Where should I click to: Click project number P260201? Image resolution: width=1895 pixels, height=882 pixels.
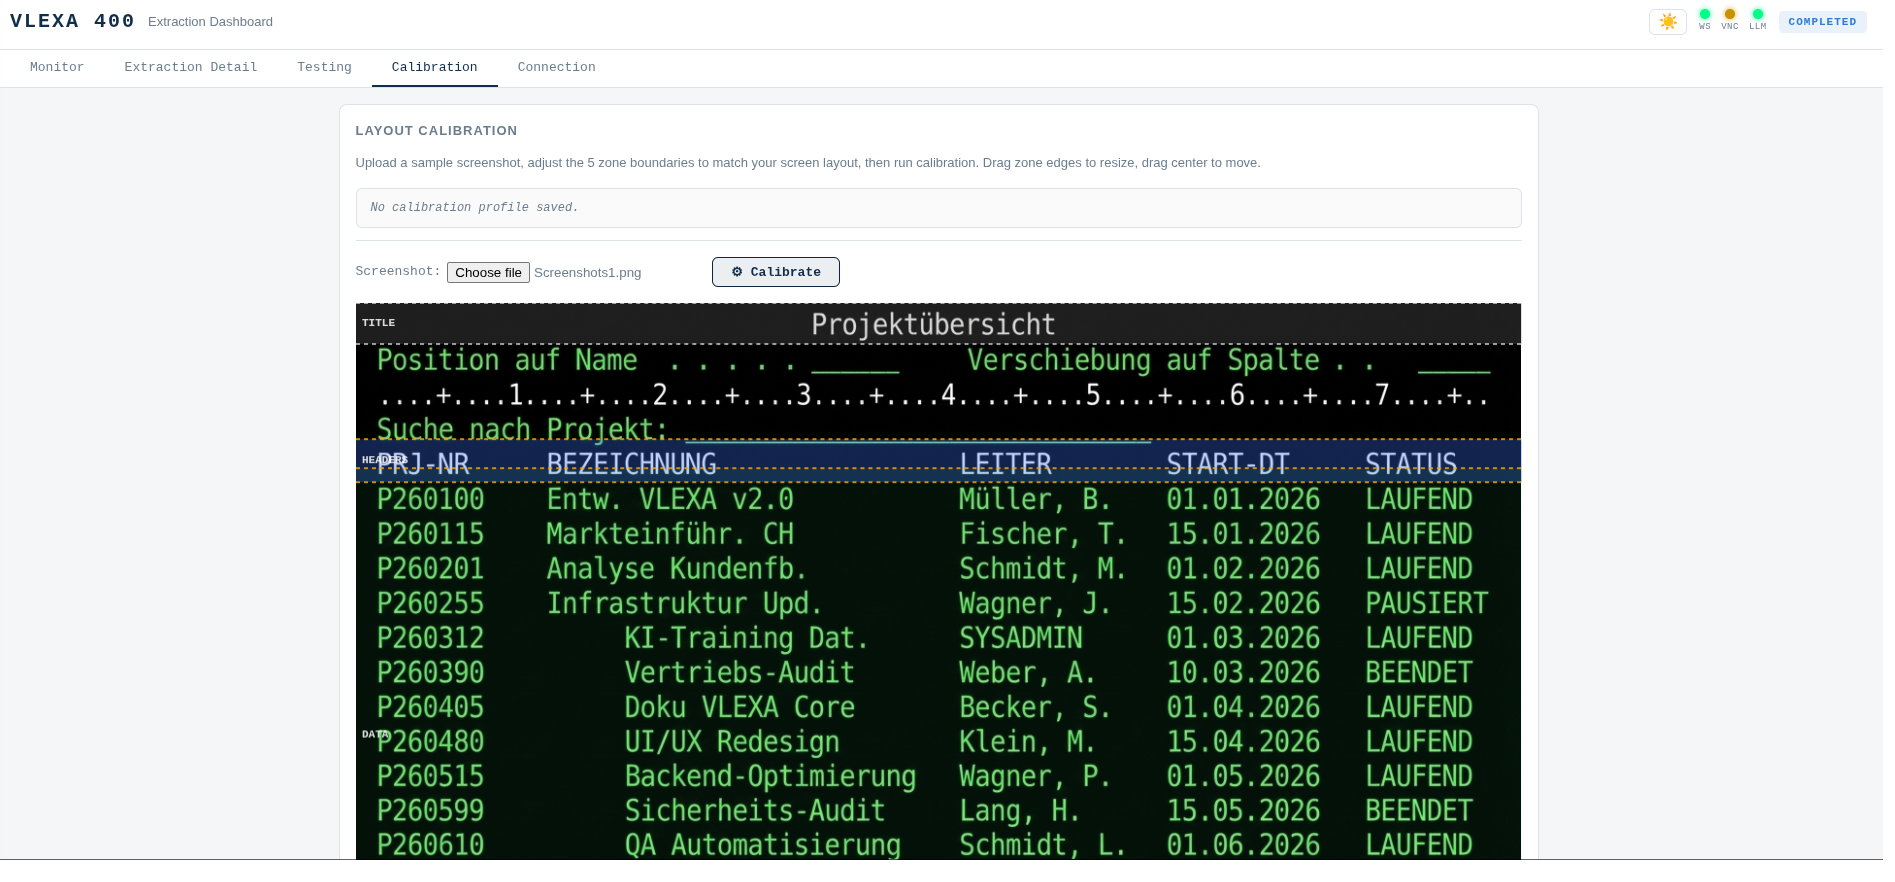[x=430, y=568]
